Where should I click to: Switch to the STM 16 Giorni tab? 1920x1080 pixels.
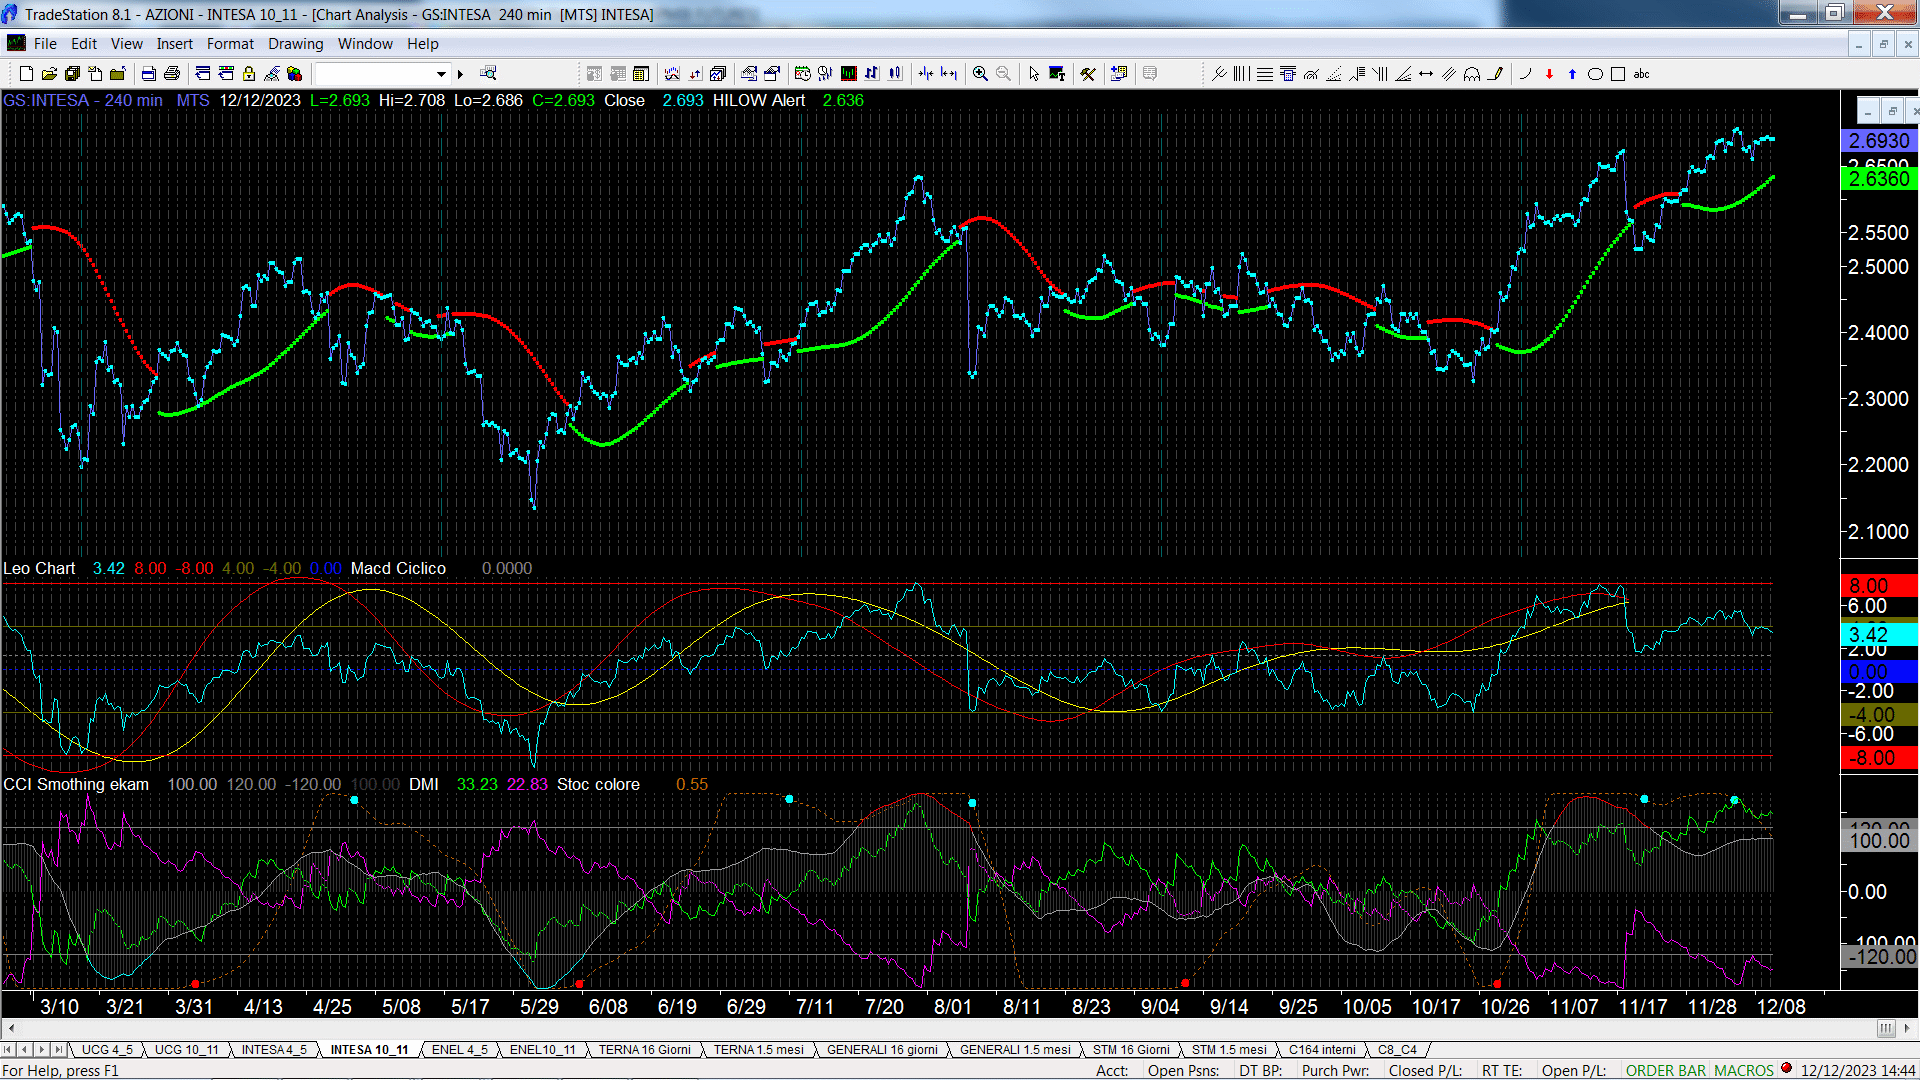[x=1131, y=1050]
